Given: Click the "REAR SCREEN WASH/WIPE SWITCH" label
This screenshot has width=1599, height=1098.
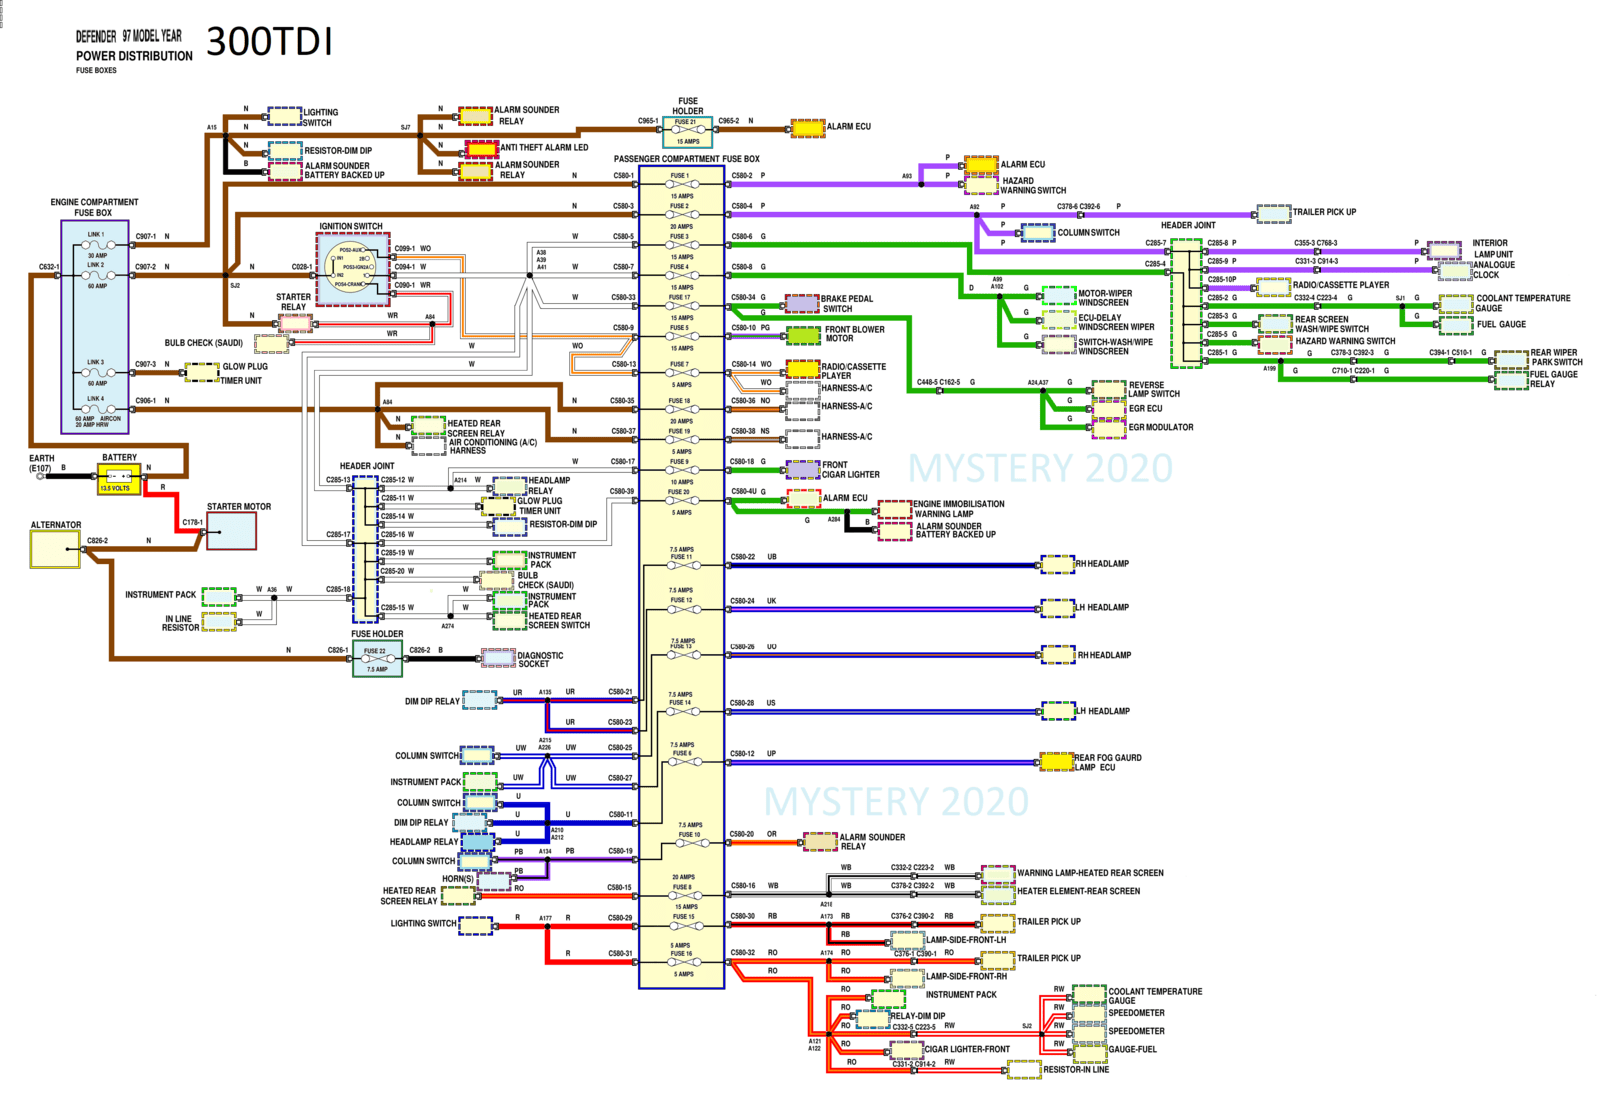Looking at the screenshot, I should [x=1332, y=324].
